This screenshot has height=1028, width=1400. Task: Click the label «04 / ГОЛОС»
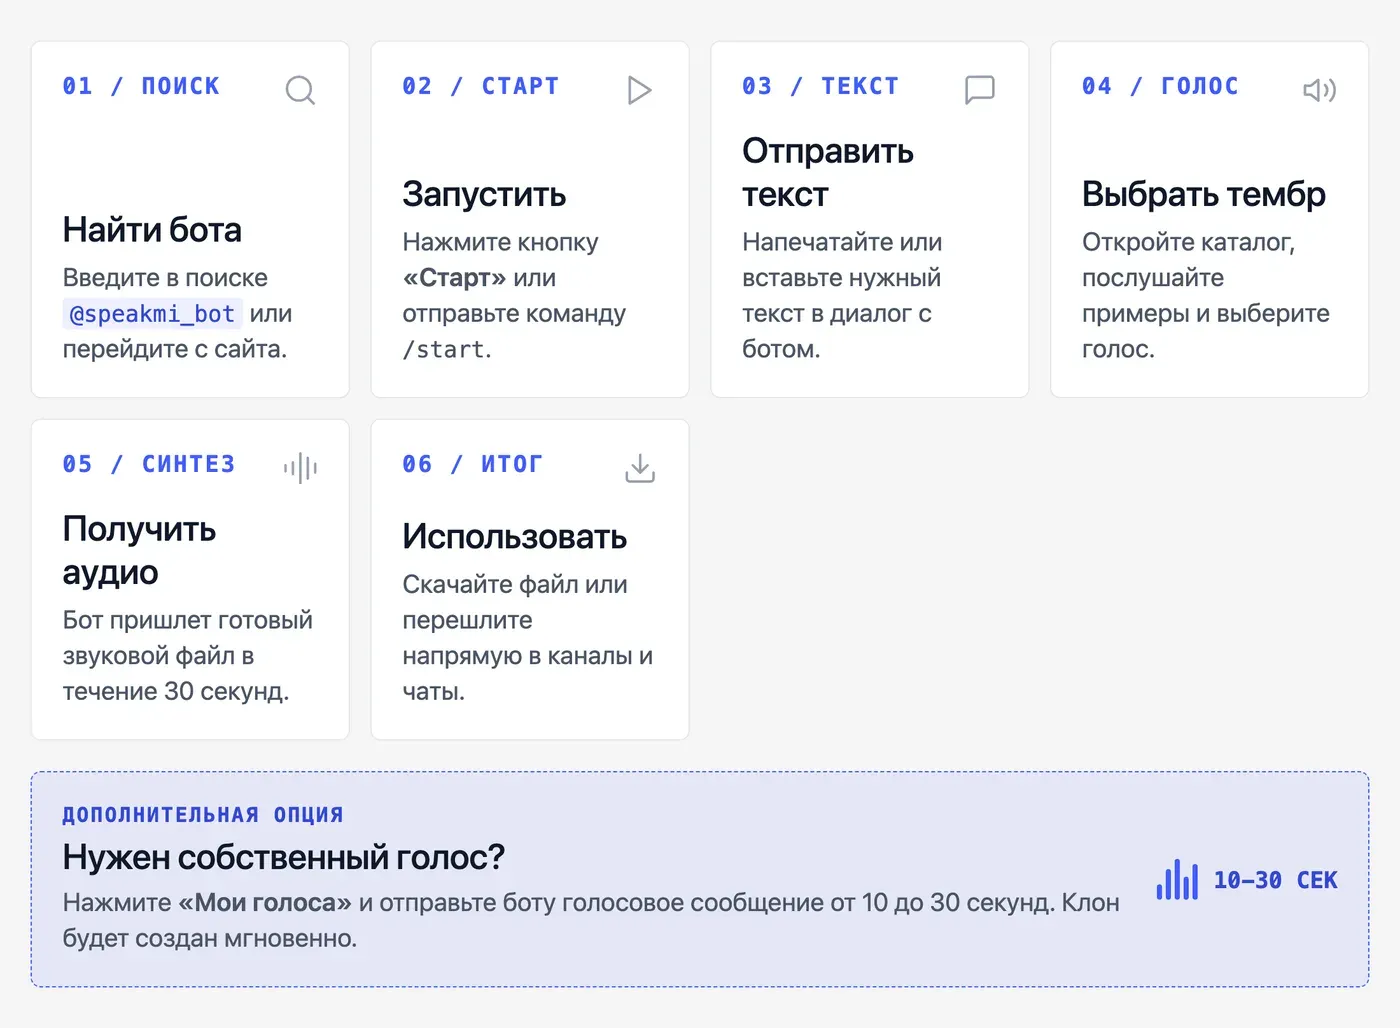coord(1160,86)
